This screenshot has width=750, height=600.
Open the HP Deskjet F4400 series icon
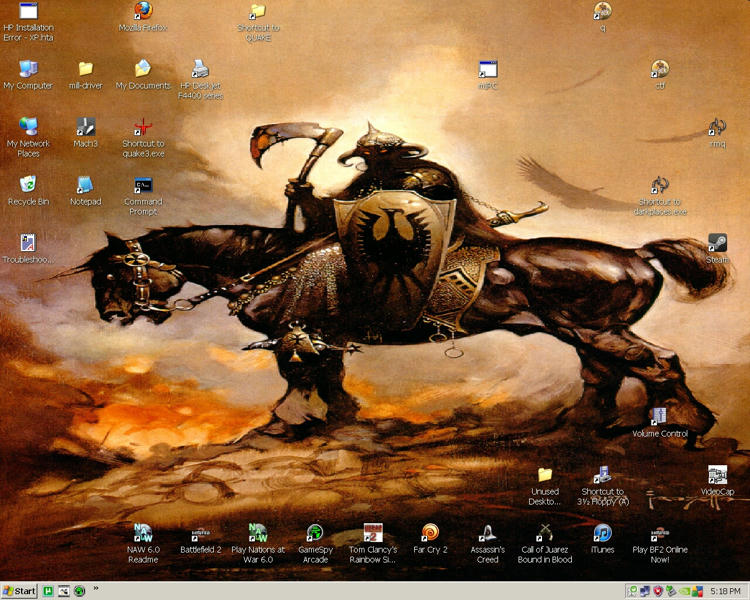tap(200, 80)
